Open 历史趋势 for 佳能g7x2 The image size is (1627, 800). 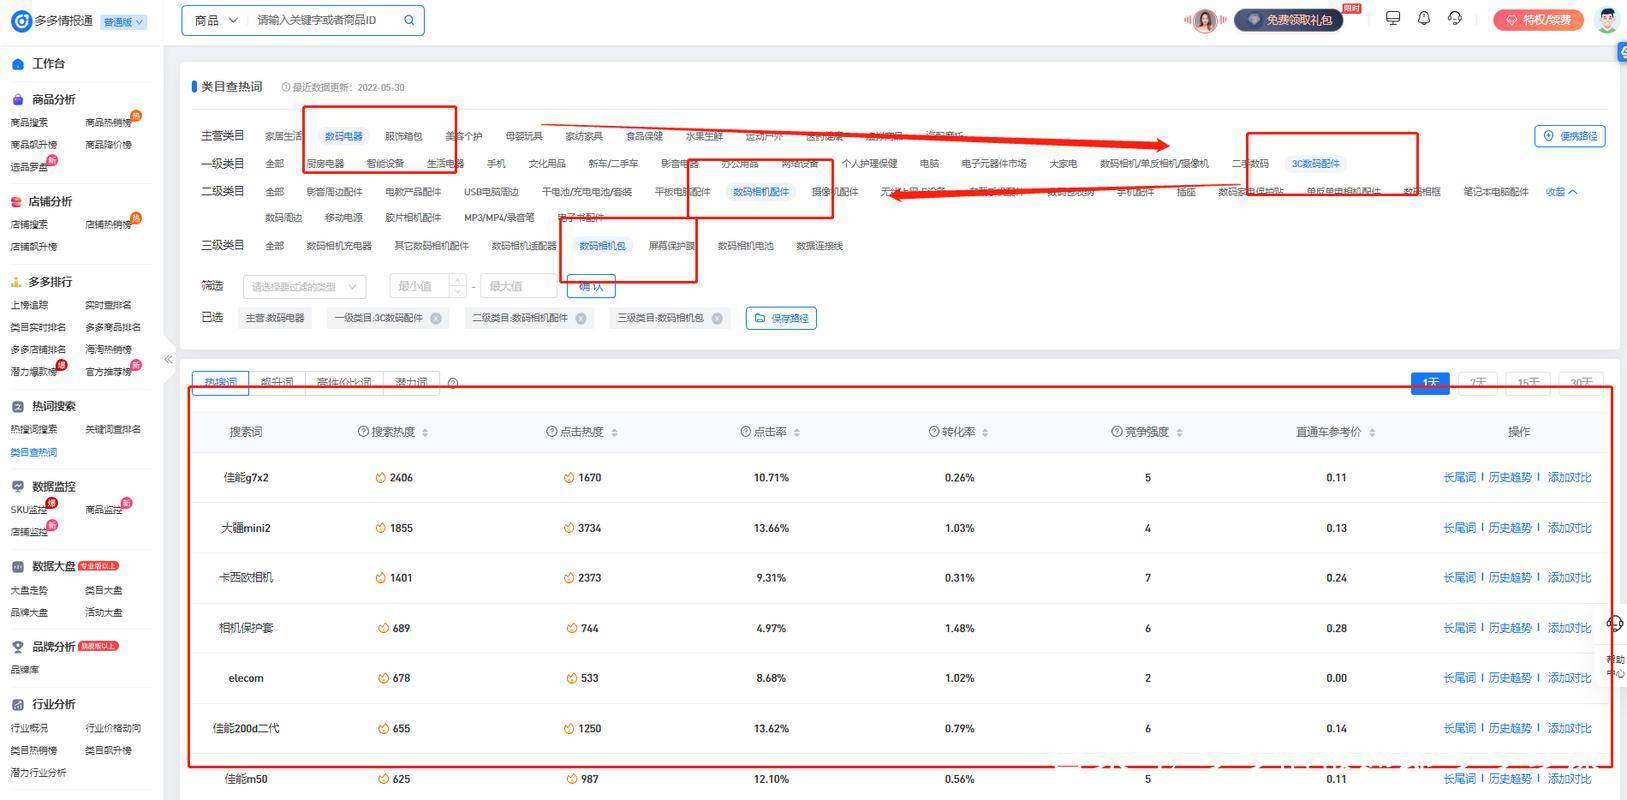tap(1509, 478)
